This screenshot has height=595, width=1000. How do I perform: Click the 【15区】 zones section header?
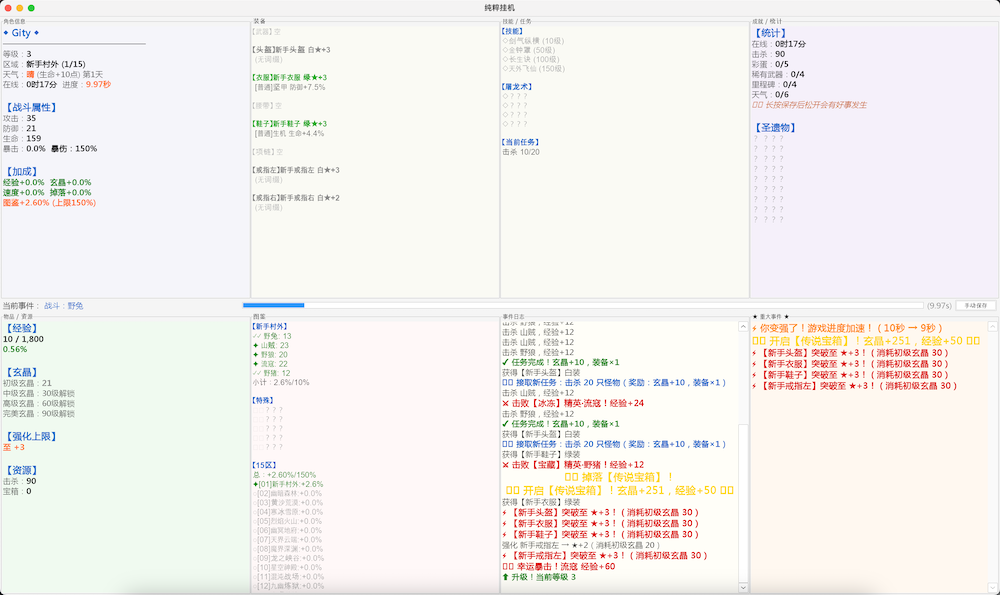coord(265,466)
